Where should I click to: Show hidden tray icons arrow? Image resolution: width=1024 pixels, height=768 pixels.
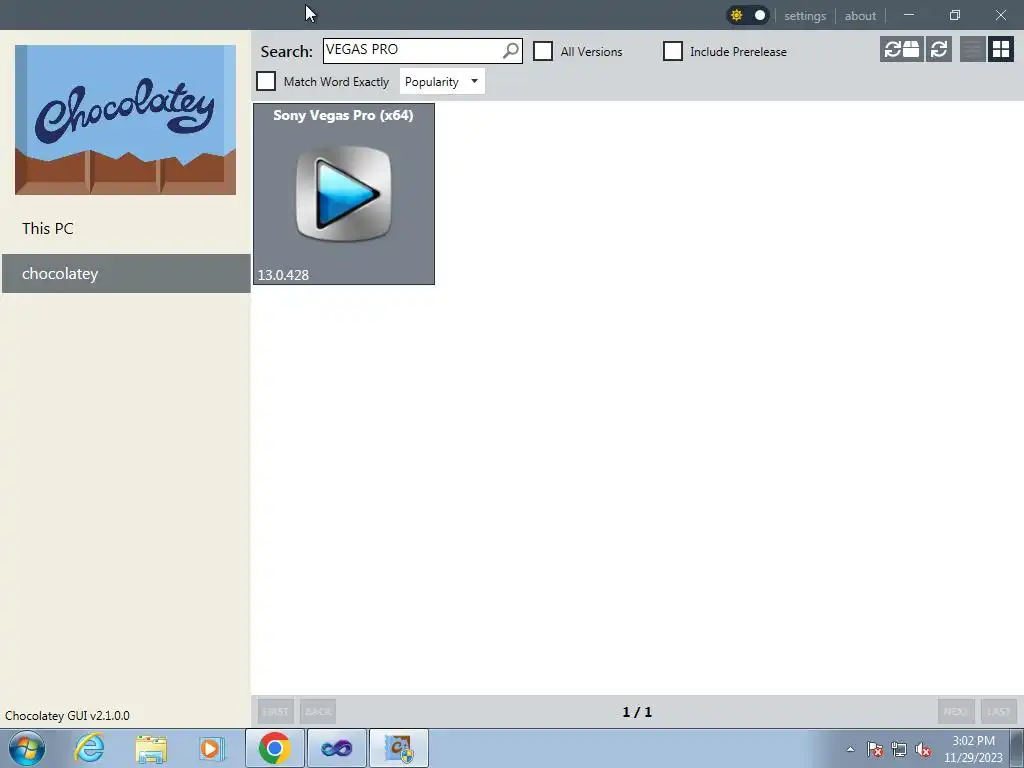pos(850,749)
